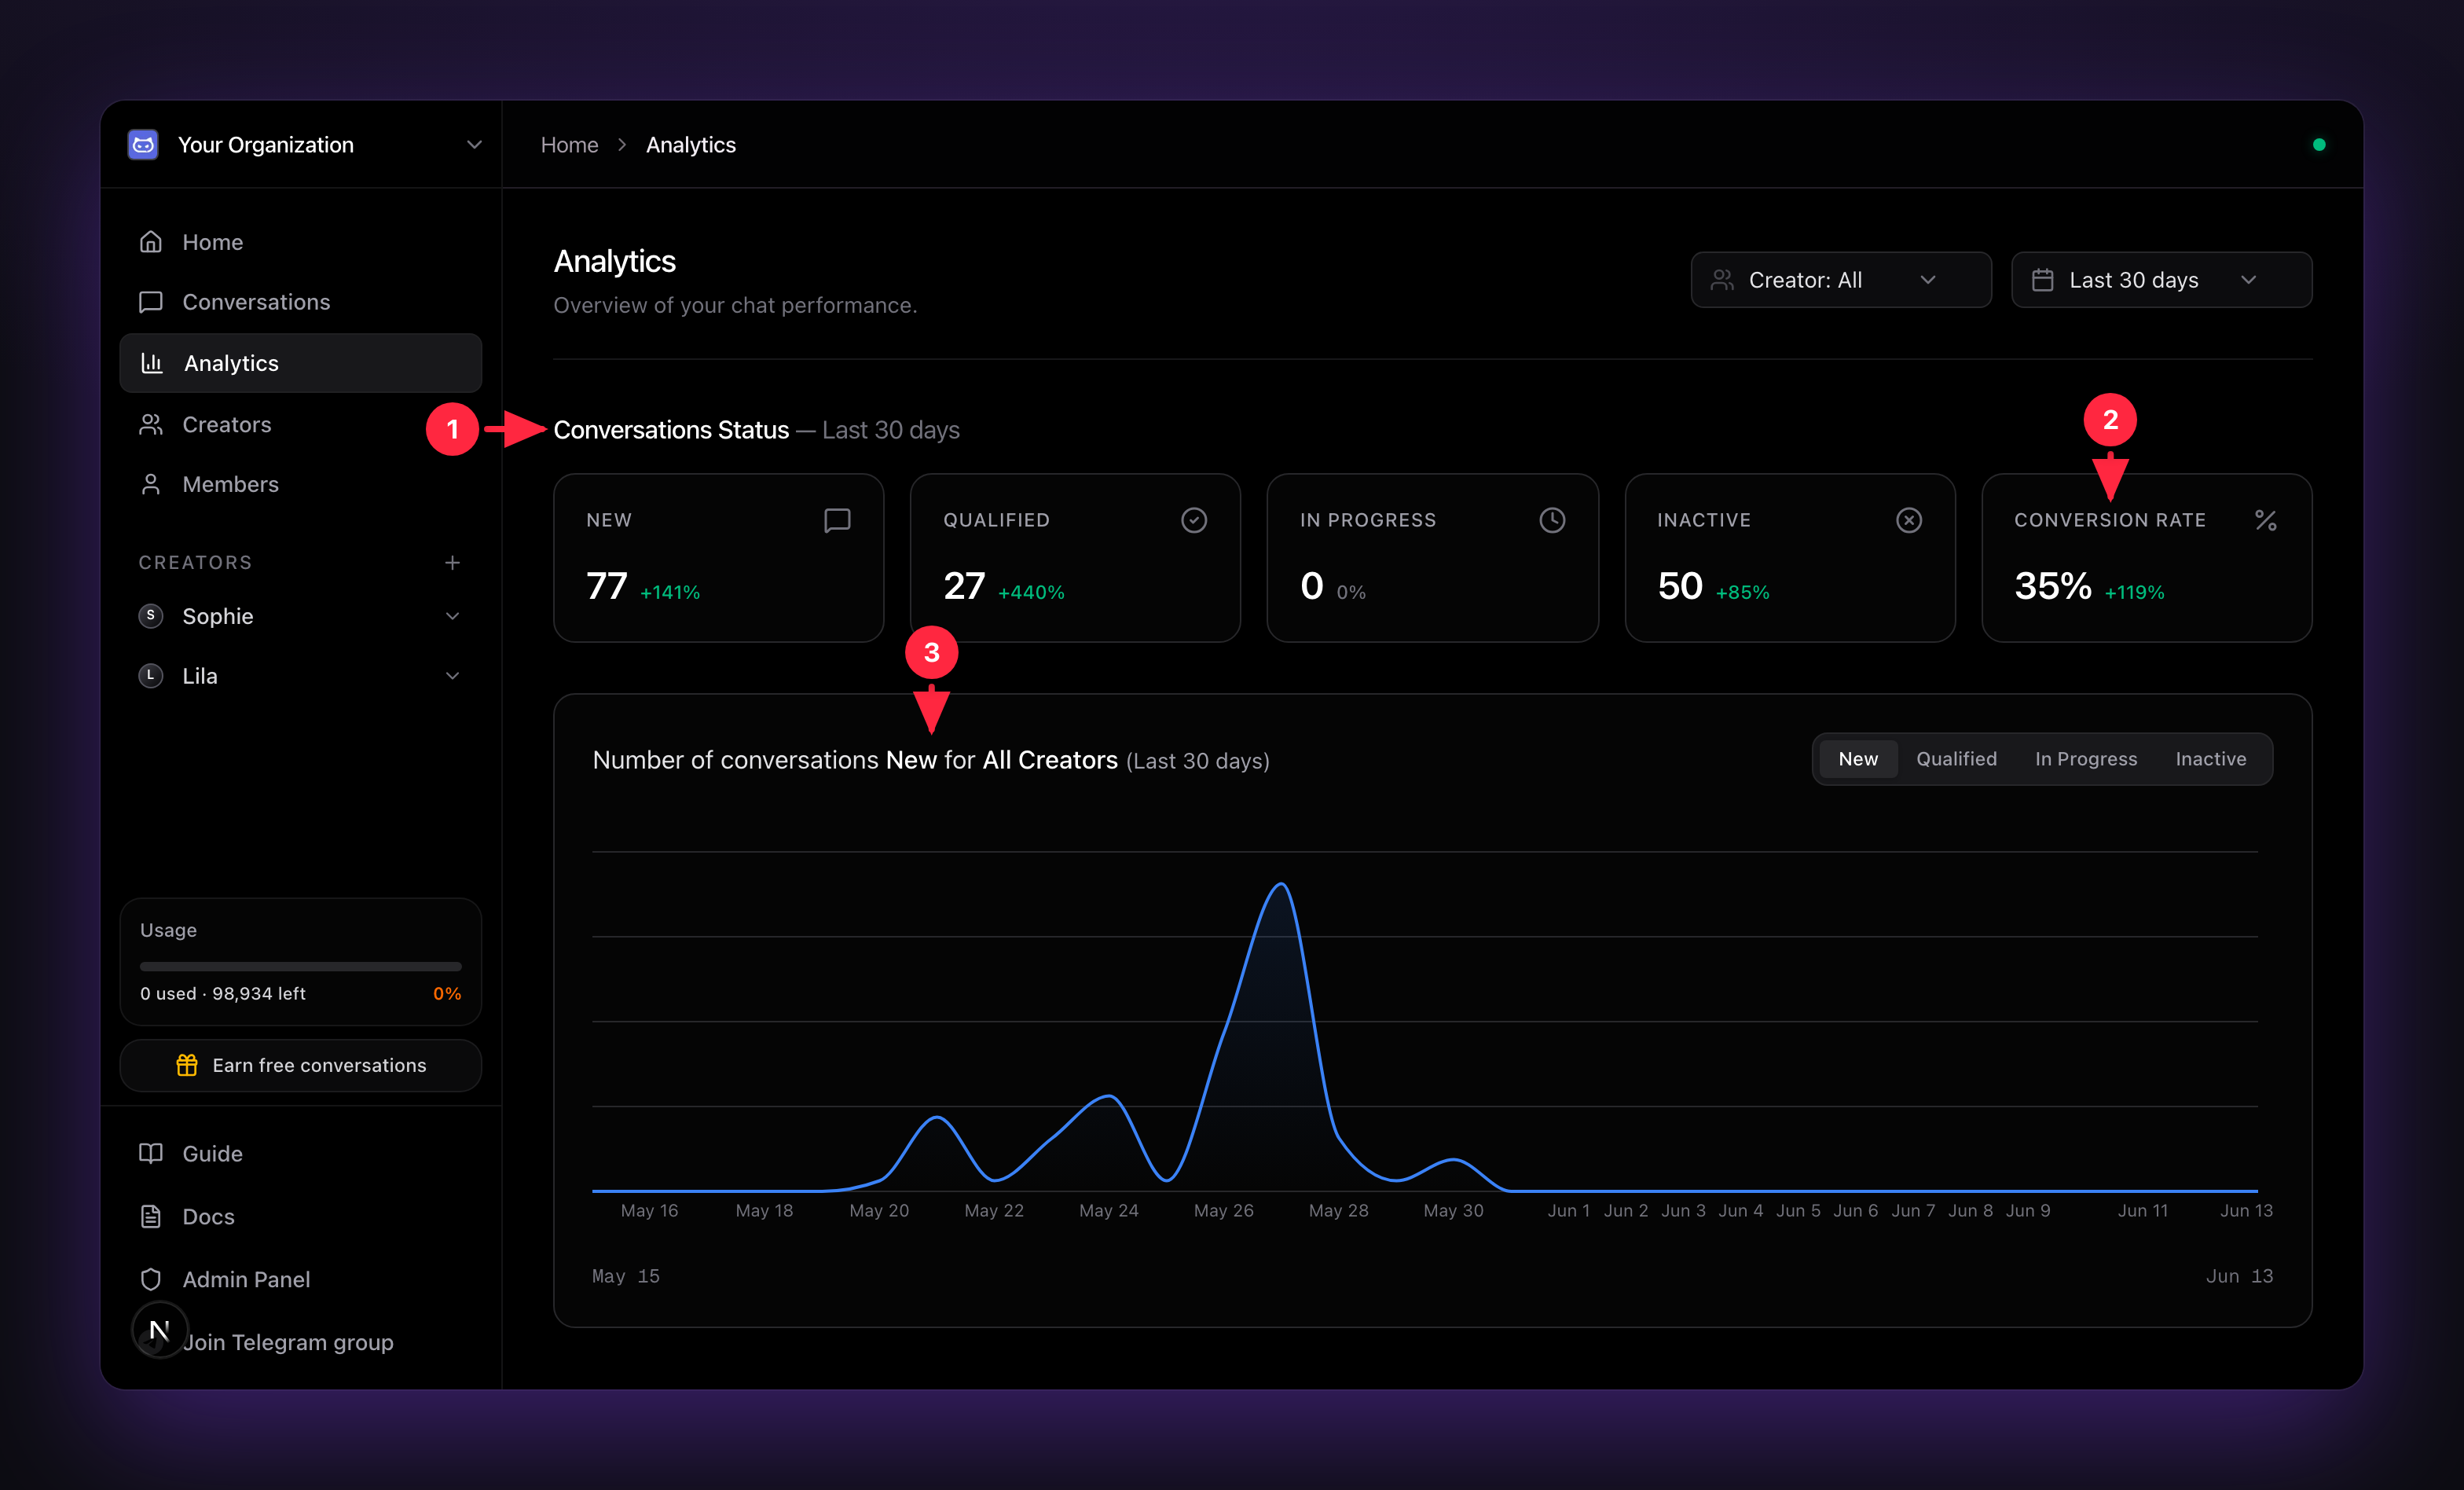
Task: Click the clock icon on IN PROGRESS card
Action: [x=1552, y=520]
